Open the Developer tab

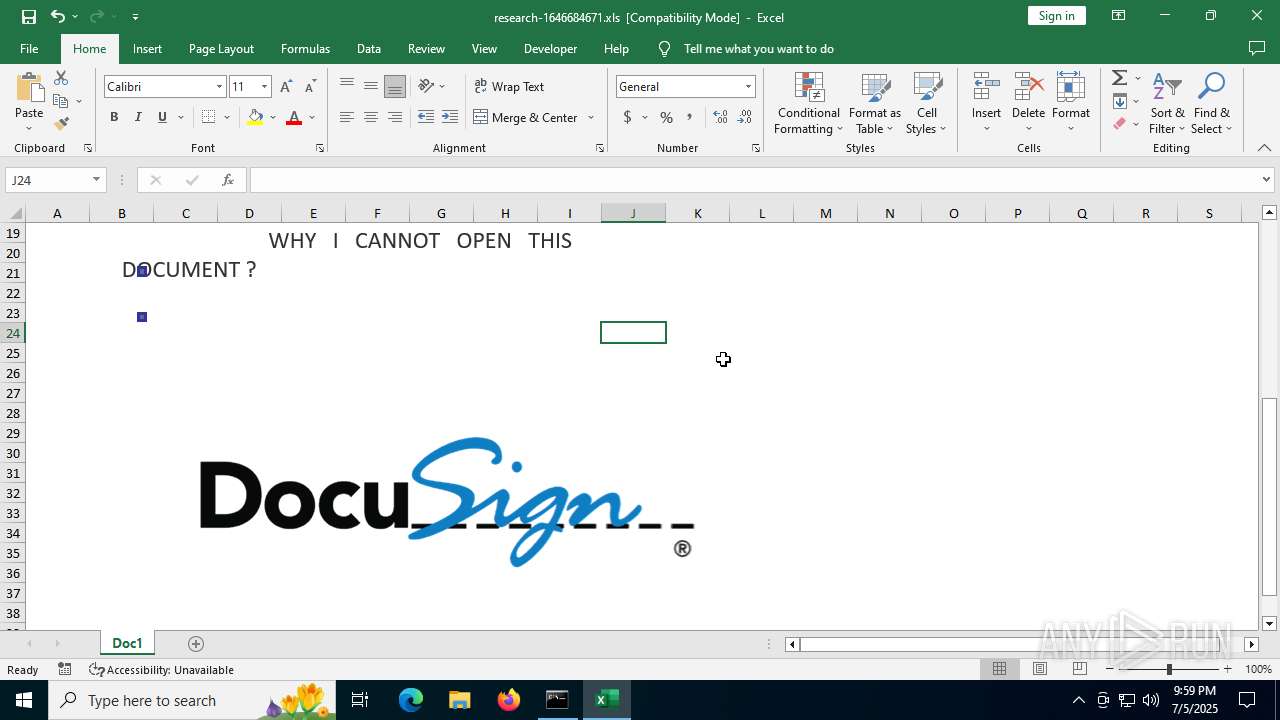coord(550,49)
